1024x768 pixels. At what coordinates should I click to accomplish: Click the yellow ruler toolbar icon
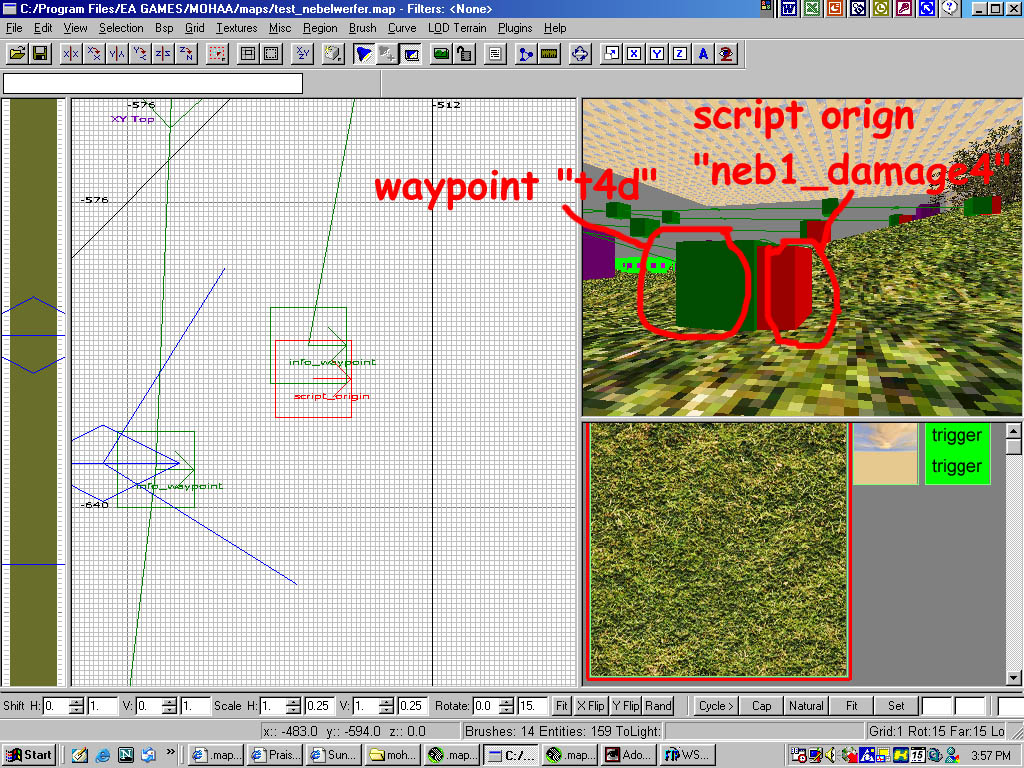coord(548,54)
